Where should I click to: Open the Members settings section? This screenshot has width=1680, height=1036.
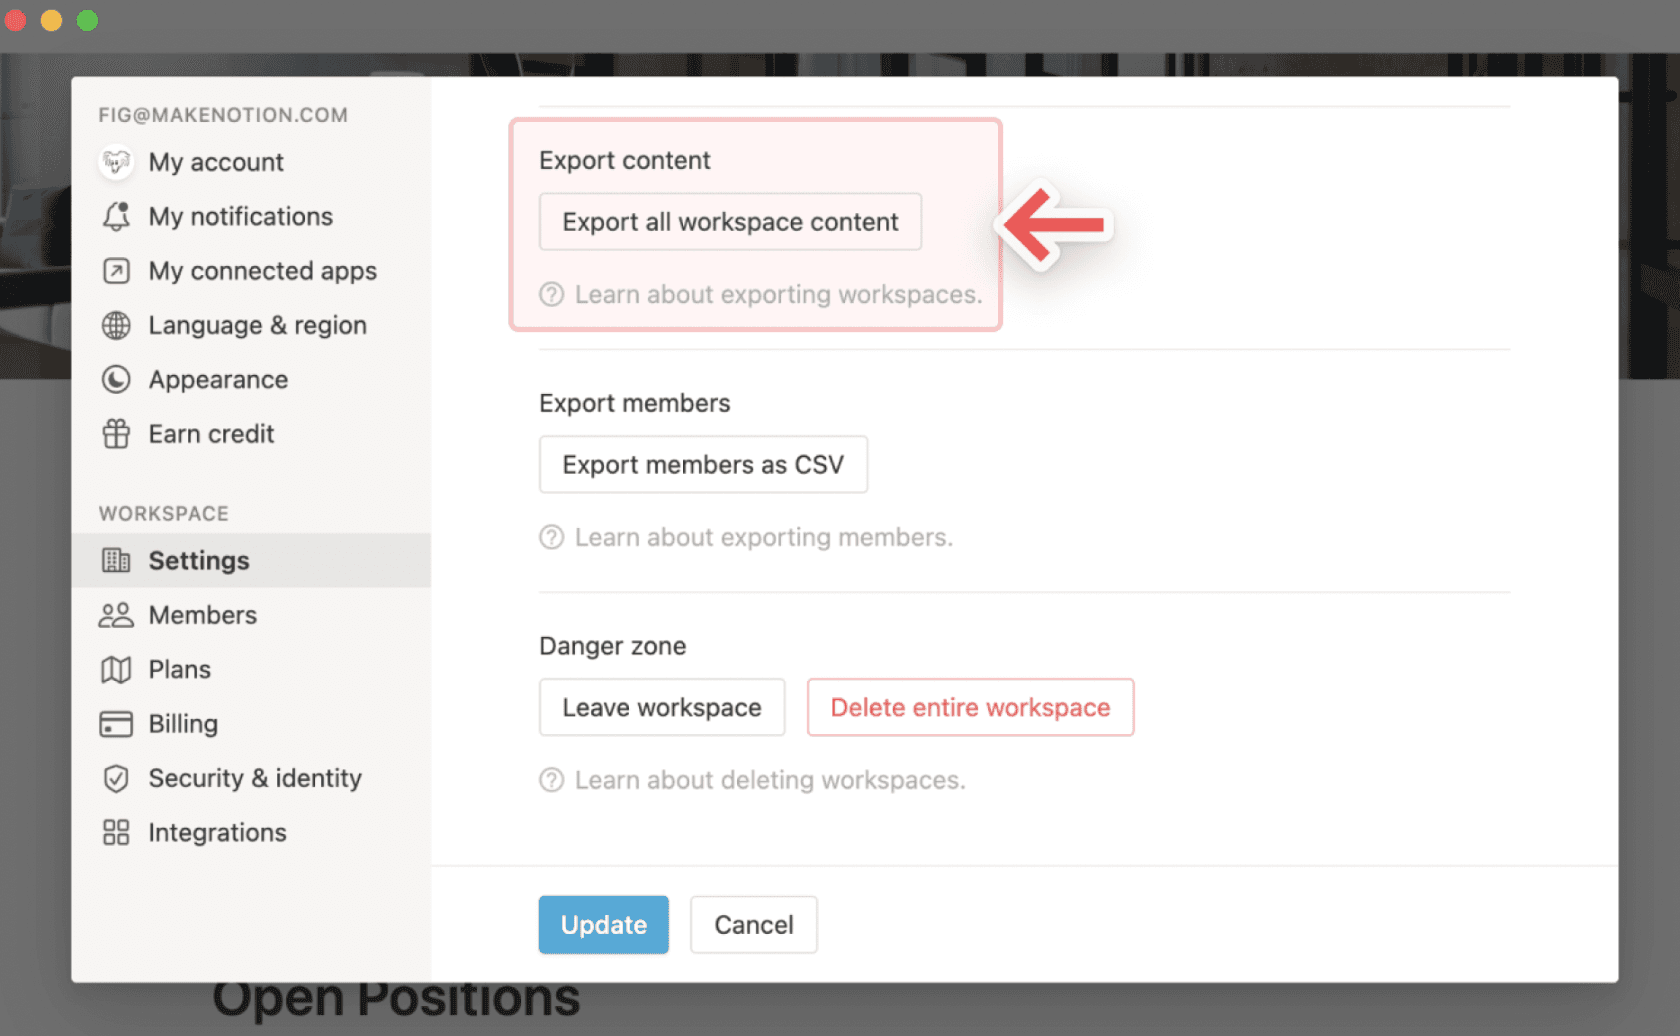tap(202, 615)
